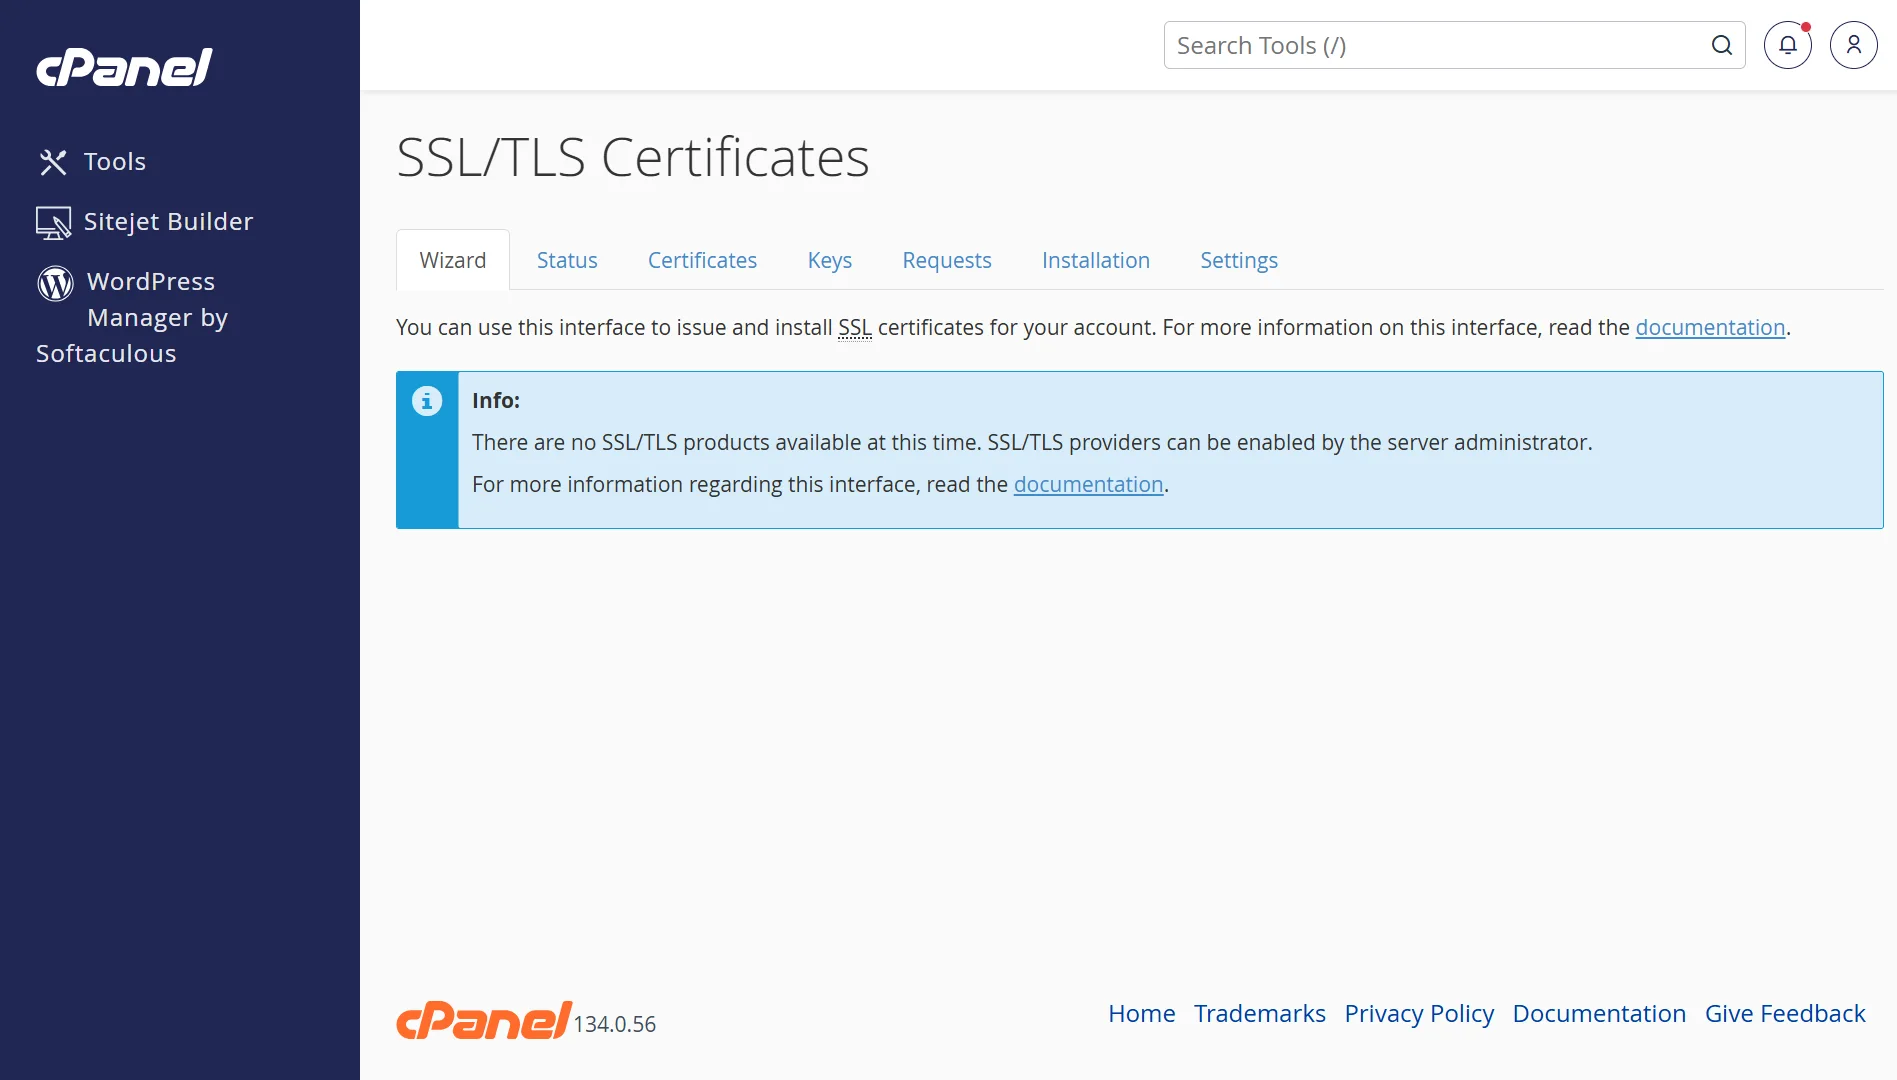This screenshot has width=1897, height=1080.
Task: Open the Installation tab
Action: [x=1096, y=260]
